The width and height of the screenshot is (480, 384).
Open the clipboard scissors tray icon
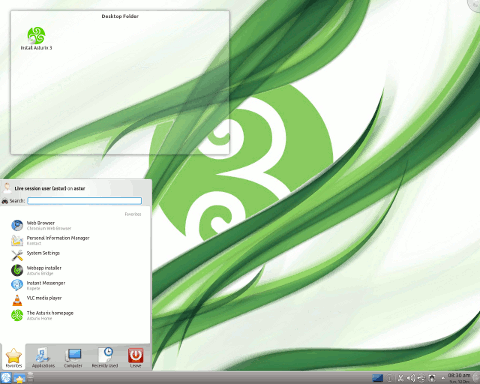[x=400, y=378]
